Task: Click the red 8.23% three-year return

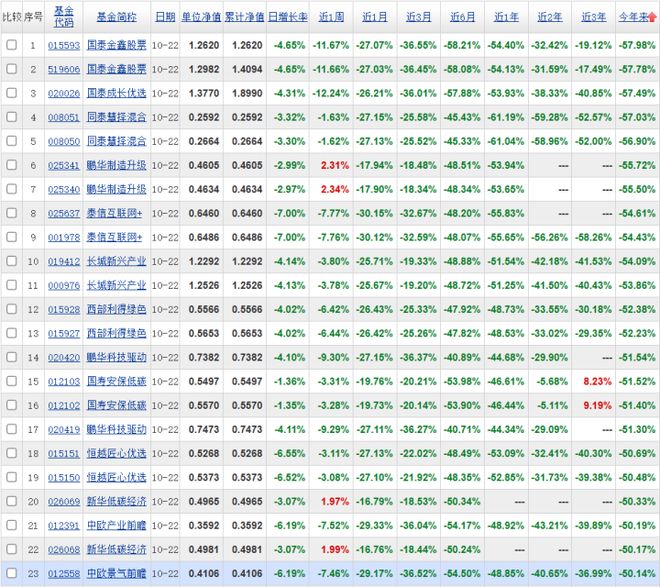Action: (x=597, y=381)
